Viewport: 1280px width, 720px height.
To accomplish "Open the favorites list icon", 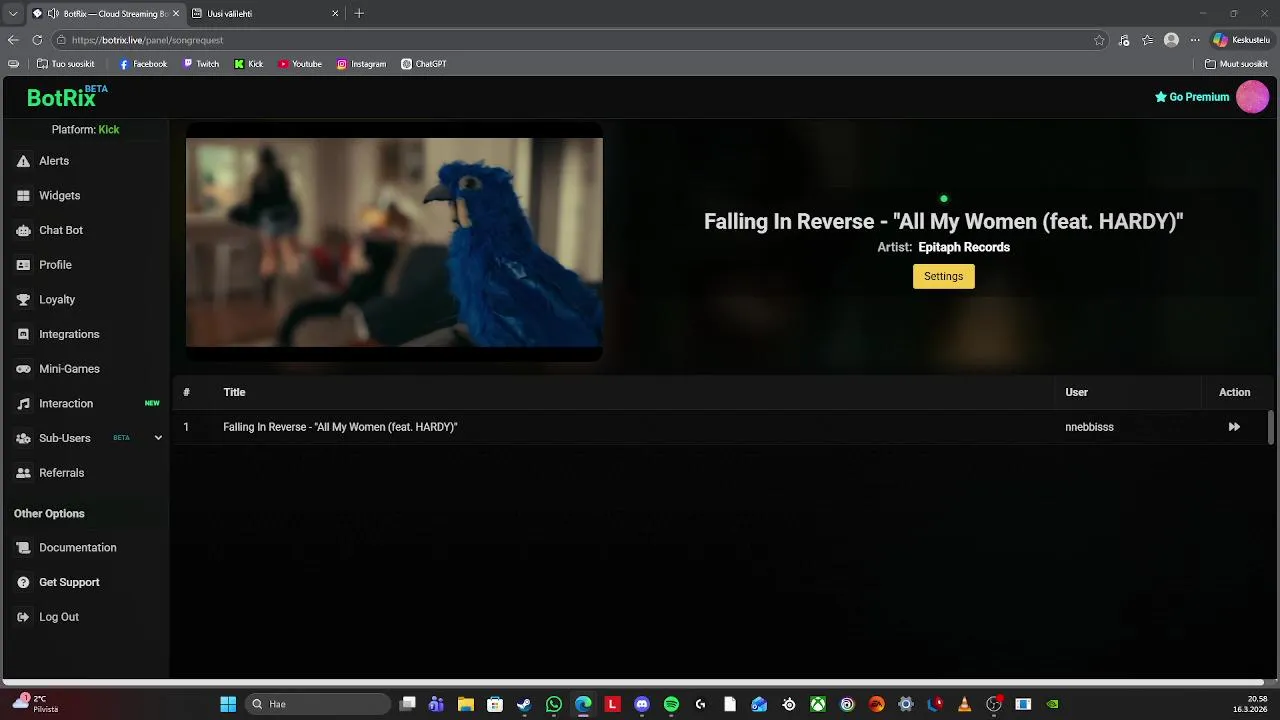I will click(x=1147, y=40).
